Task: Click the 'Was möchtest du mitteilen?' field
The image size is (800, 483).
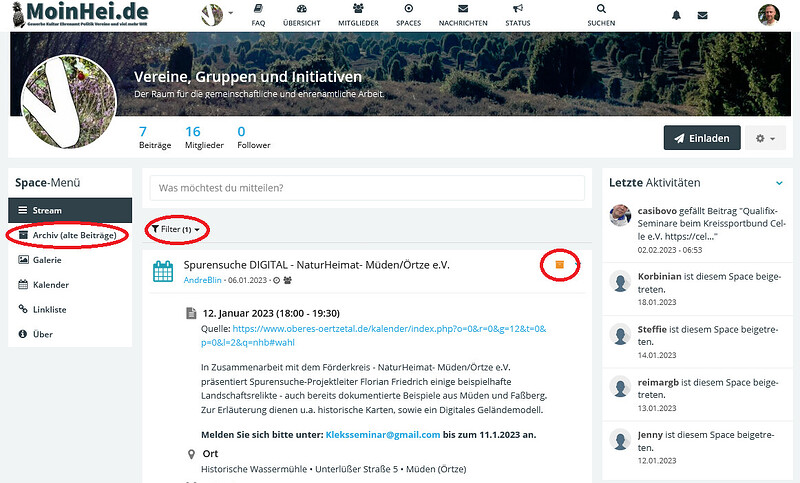Action: pyautogui.click(x=367, y=188)
